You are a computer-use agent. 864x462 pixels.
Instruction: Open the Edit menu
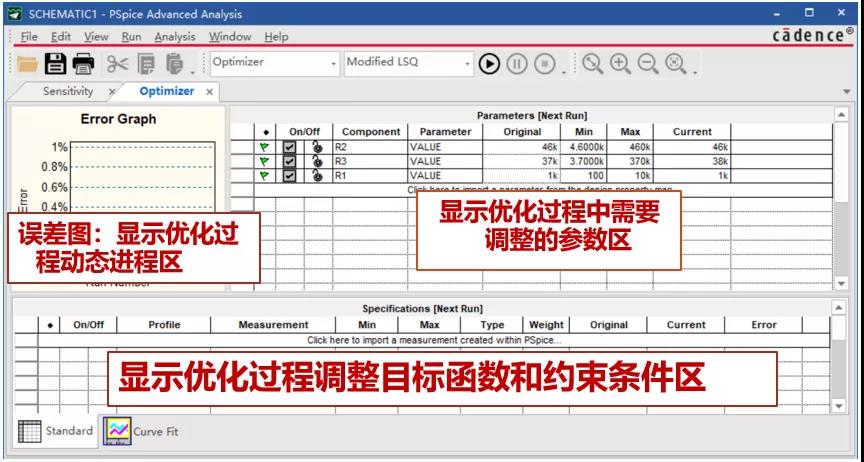click(x=61, y=37)
